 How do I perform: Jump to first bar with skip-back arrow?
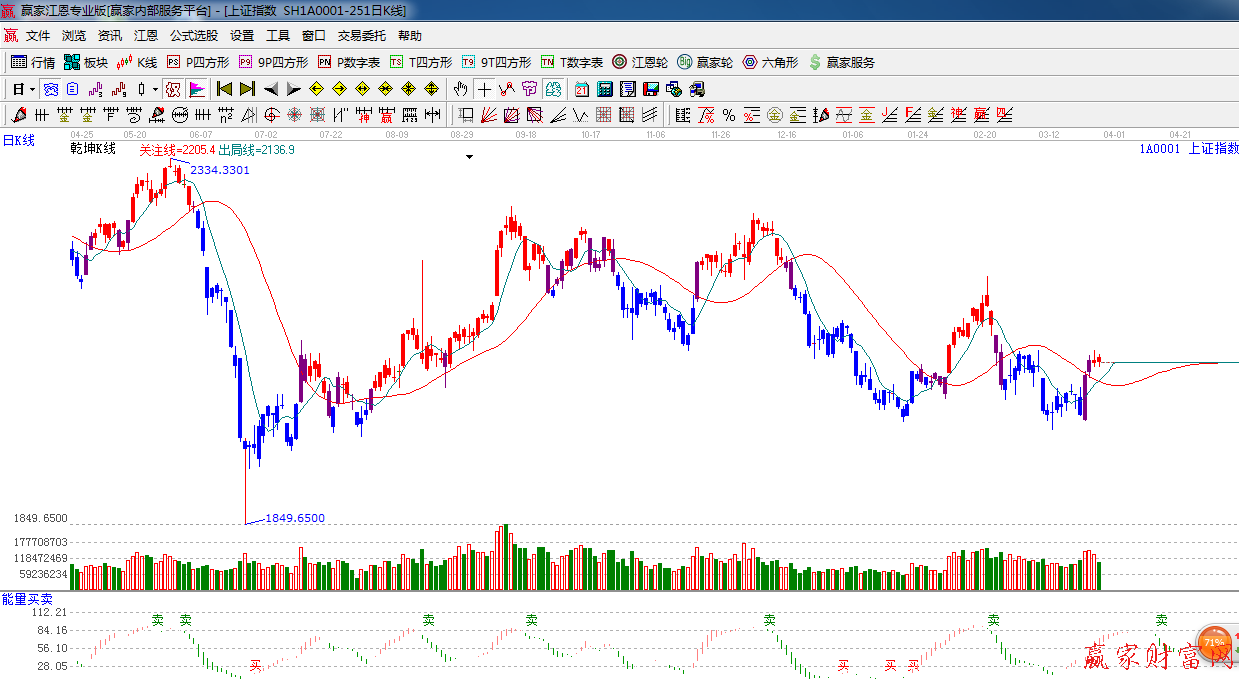[224, 89]
